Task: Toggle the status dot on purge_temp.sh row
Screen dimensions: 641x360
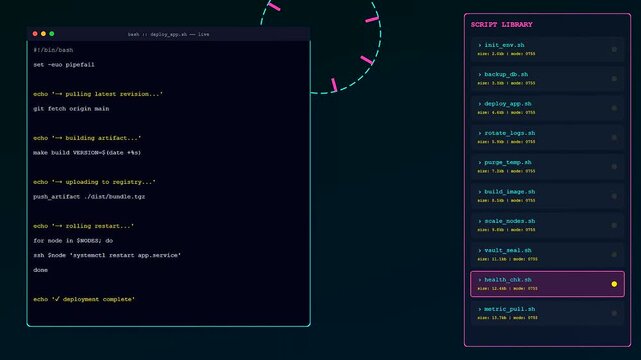Action: [x=614, y=167]
